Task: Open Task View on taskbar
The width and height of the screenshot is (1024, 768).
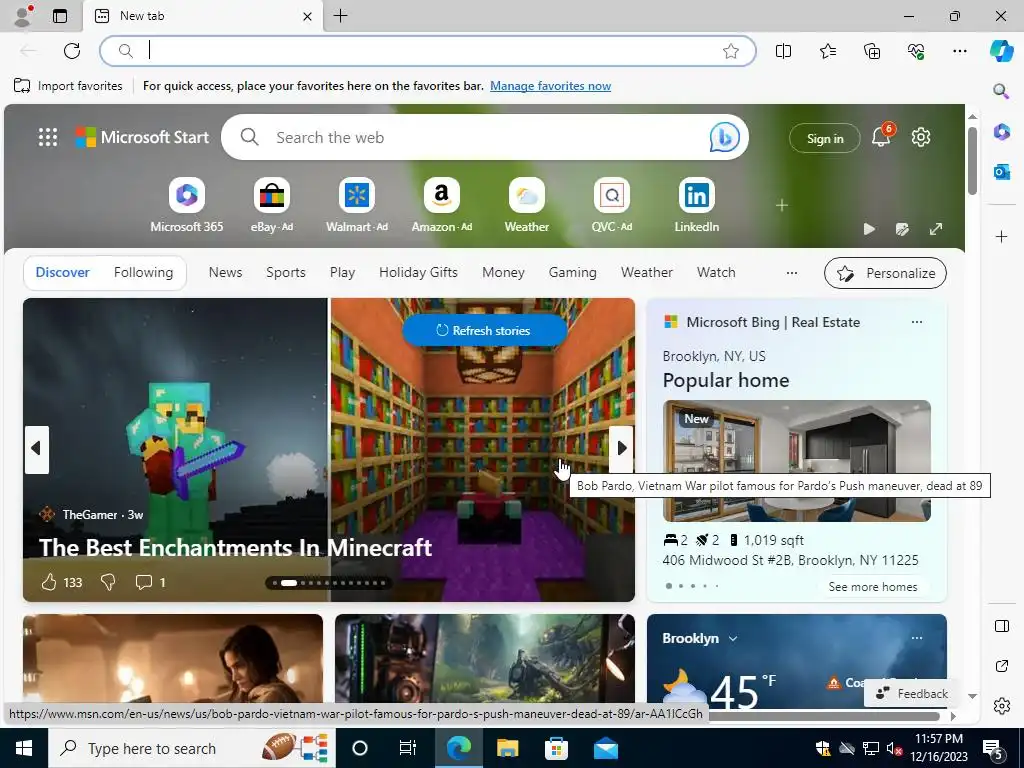Action: click(408, 748)
